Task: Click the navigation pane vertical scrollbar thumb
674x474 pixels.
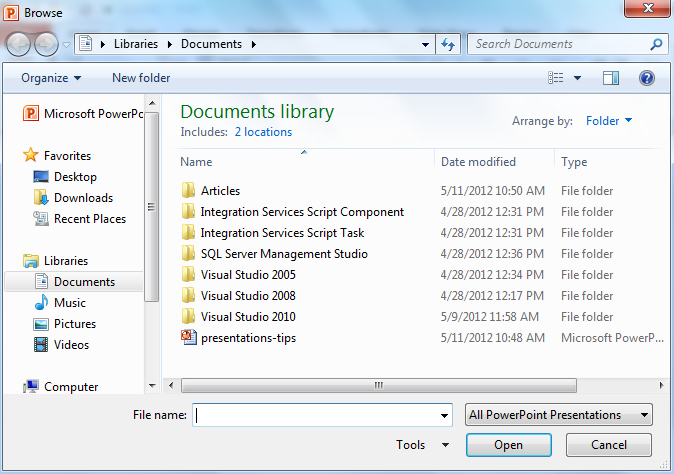Action: click(x=151, y=207)
